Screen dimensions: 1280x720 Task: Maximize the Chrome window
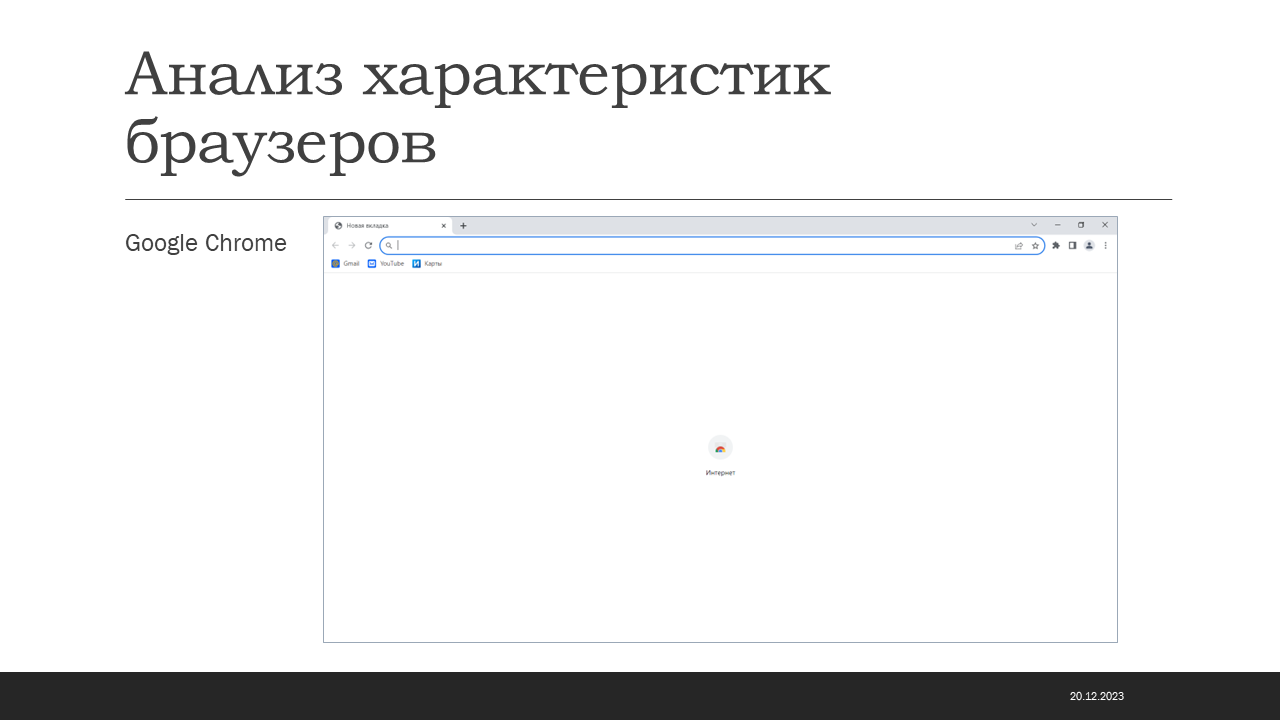point(1081,225)
